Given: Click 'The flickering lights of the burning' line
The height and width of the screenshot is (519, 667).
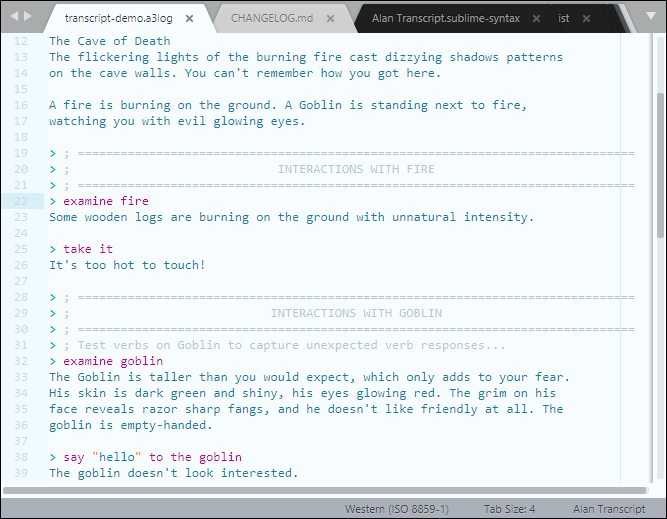Looking at the screenshot, I should click(x=306, y=57).
